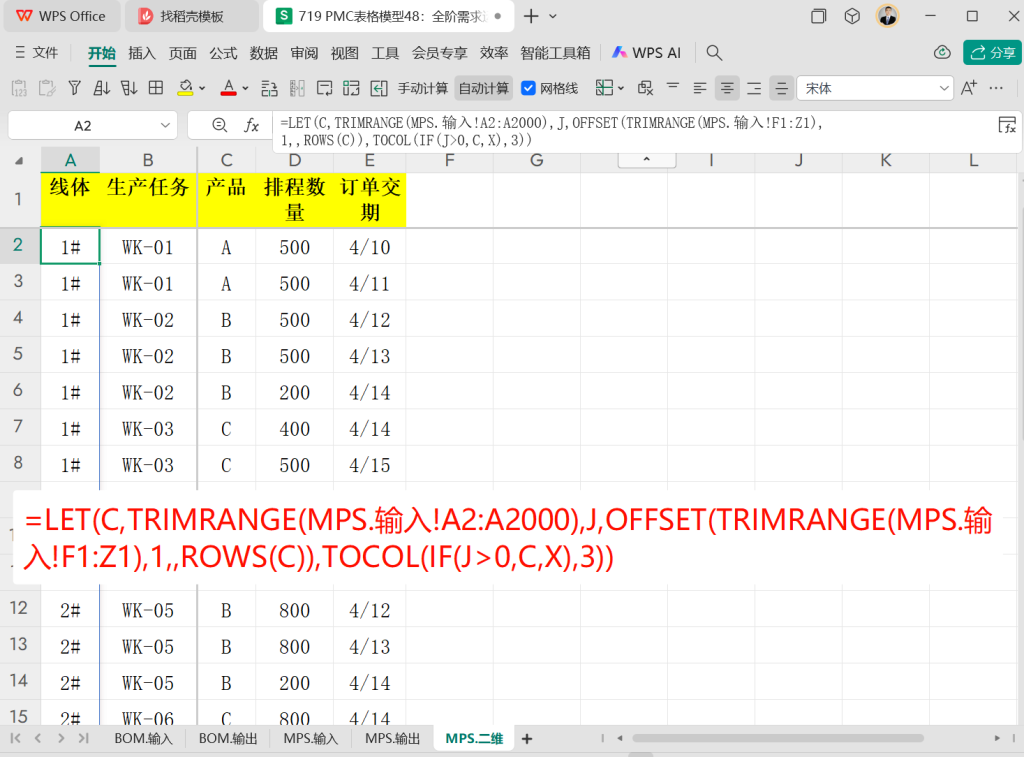Expand the Name Box A2 dropdown

coord(165,125)
